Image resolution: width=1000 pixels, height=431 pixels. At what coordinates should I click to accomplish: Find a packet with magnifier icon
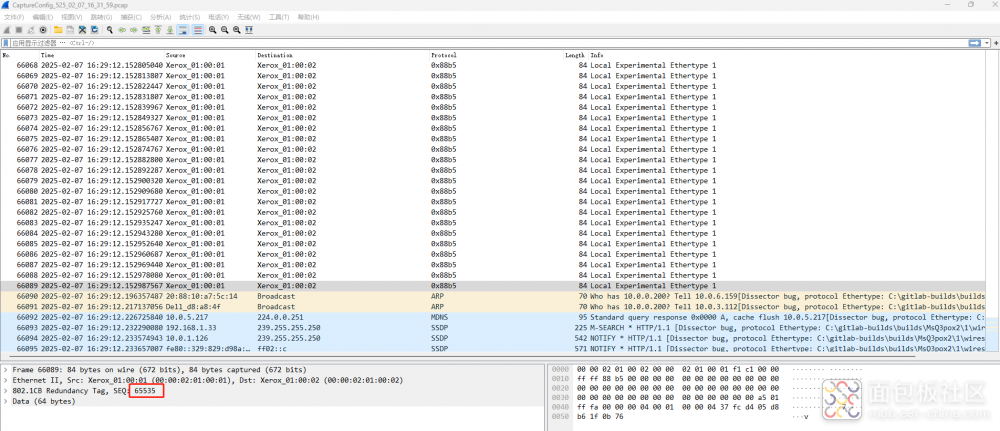click(110, 30)
